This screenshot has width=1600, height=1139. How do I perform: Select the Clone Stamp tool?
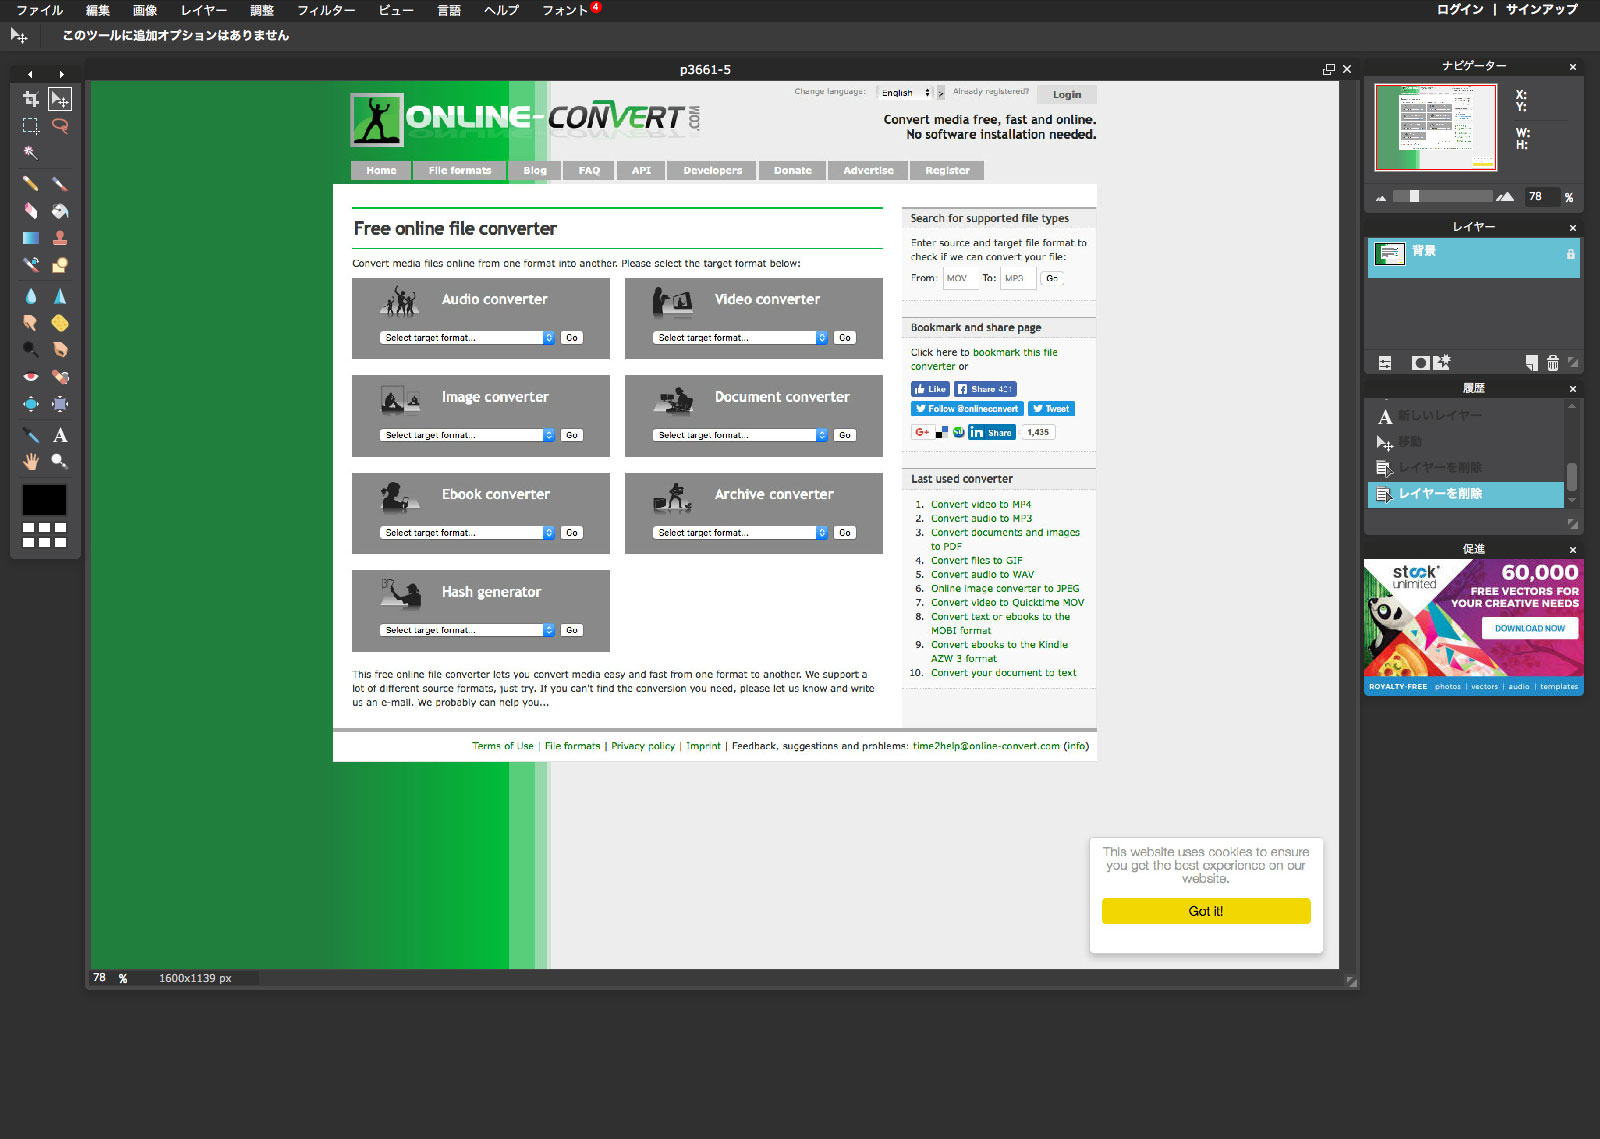(60, 238)
